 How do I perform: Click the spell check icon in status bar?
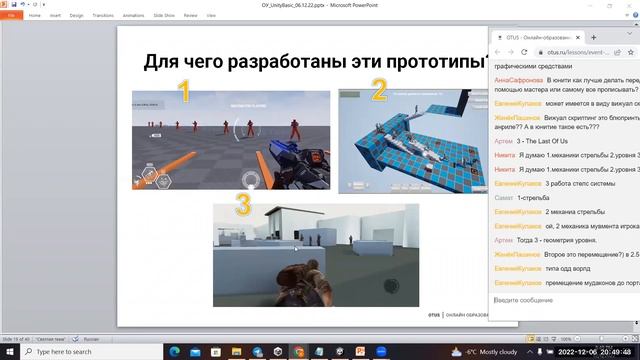[x=75, y=339]
